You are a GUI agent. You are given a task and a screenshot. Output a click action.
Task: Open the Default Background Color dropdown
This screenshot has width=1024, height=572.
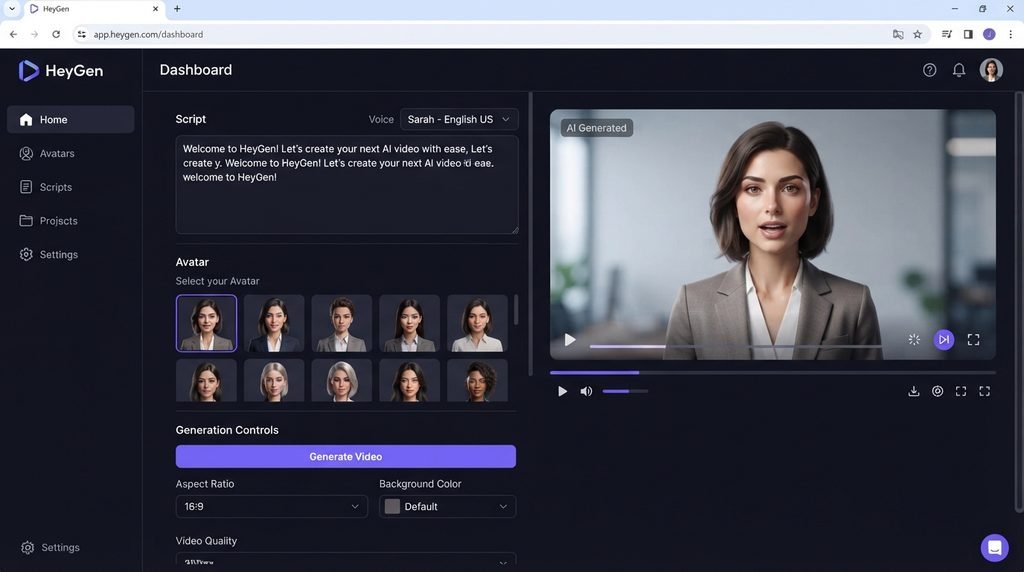pyautogui.click(x=447, y=506)
